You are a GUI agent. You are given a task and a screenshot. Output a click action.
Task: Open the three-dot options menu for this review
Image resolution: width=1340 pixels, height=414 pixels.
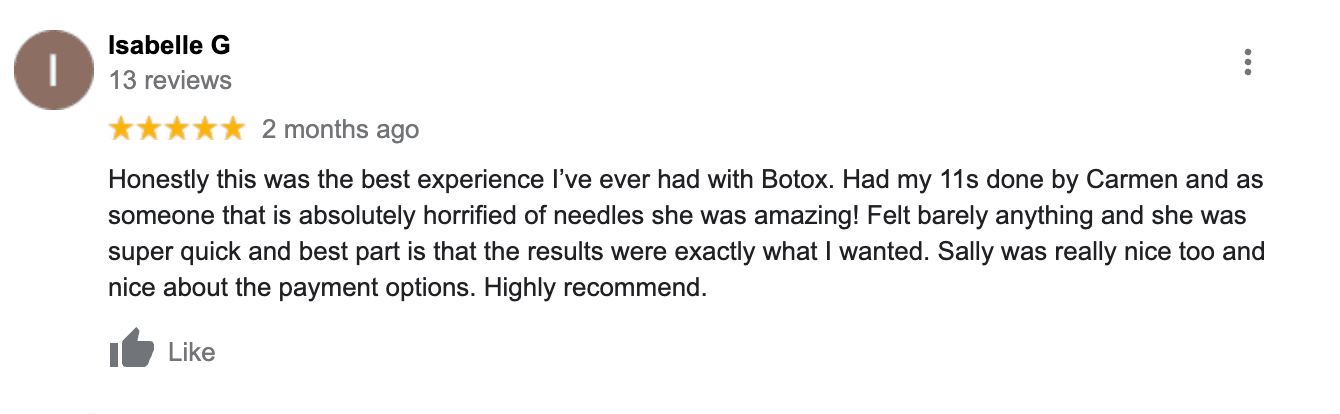1247,62
